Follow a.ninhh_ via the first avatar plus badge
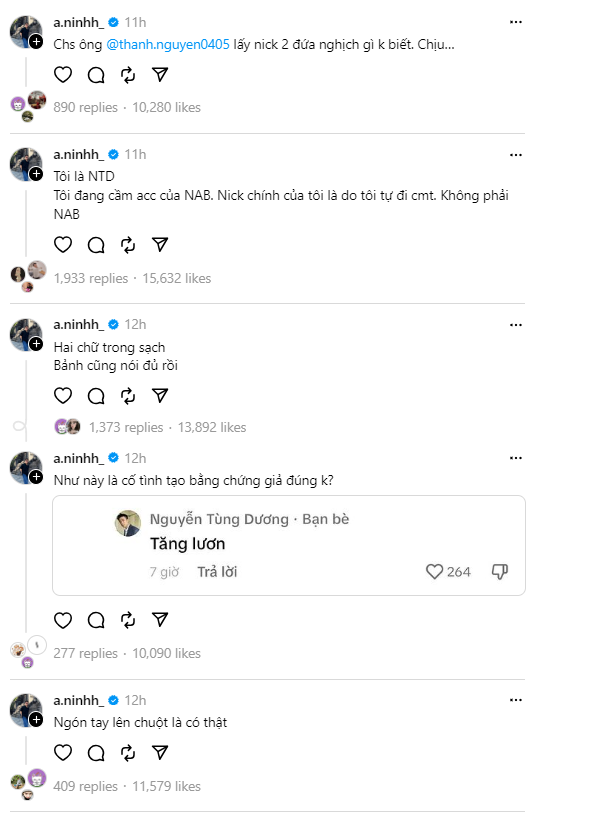612x813 pixels. (x=36, y=42)
